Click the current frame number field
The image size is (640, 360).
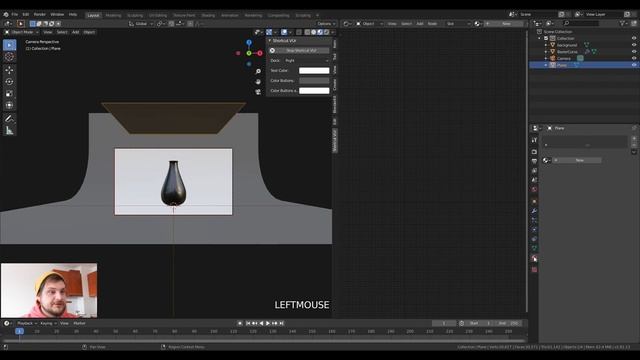(x=444, y=323)
